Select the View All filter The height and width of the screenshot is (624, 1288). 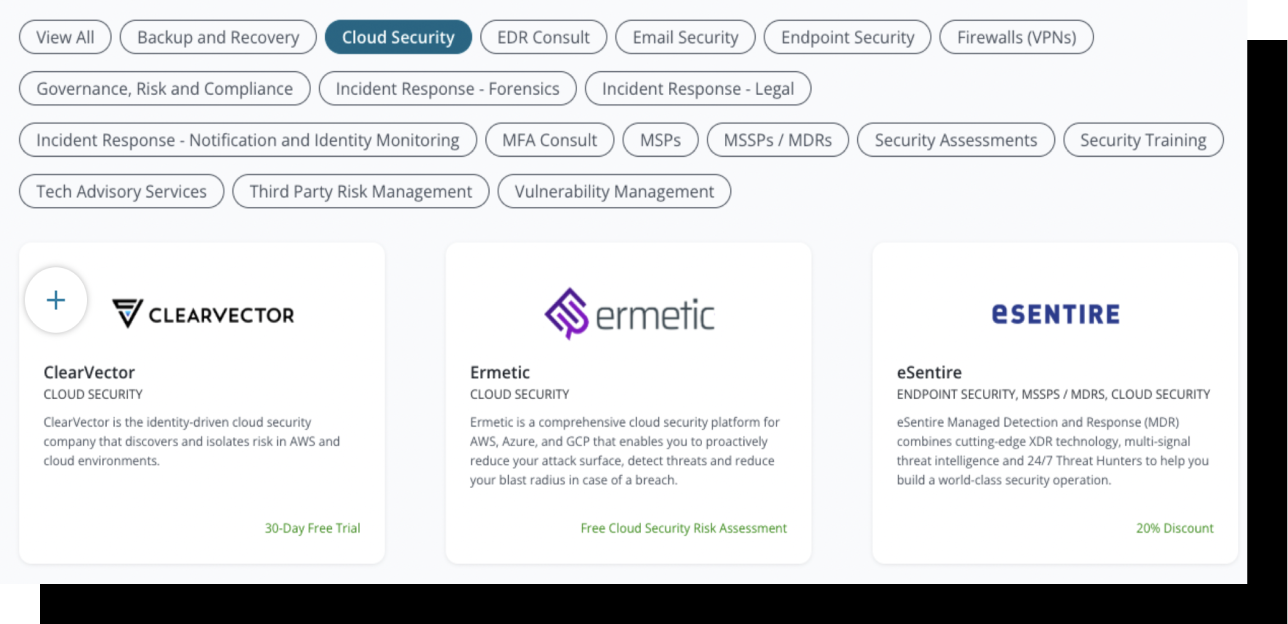point(65,37)
